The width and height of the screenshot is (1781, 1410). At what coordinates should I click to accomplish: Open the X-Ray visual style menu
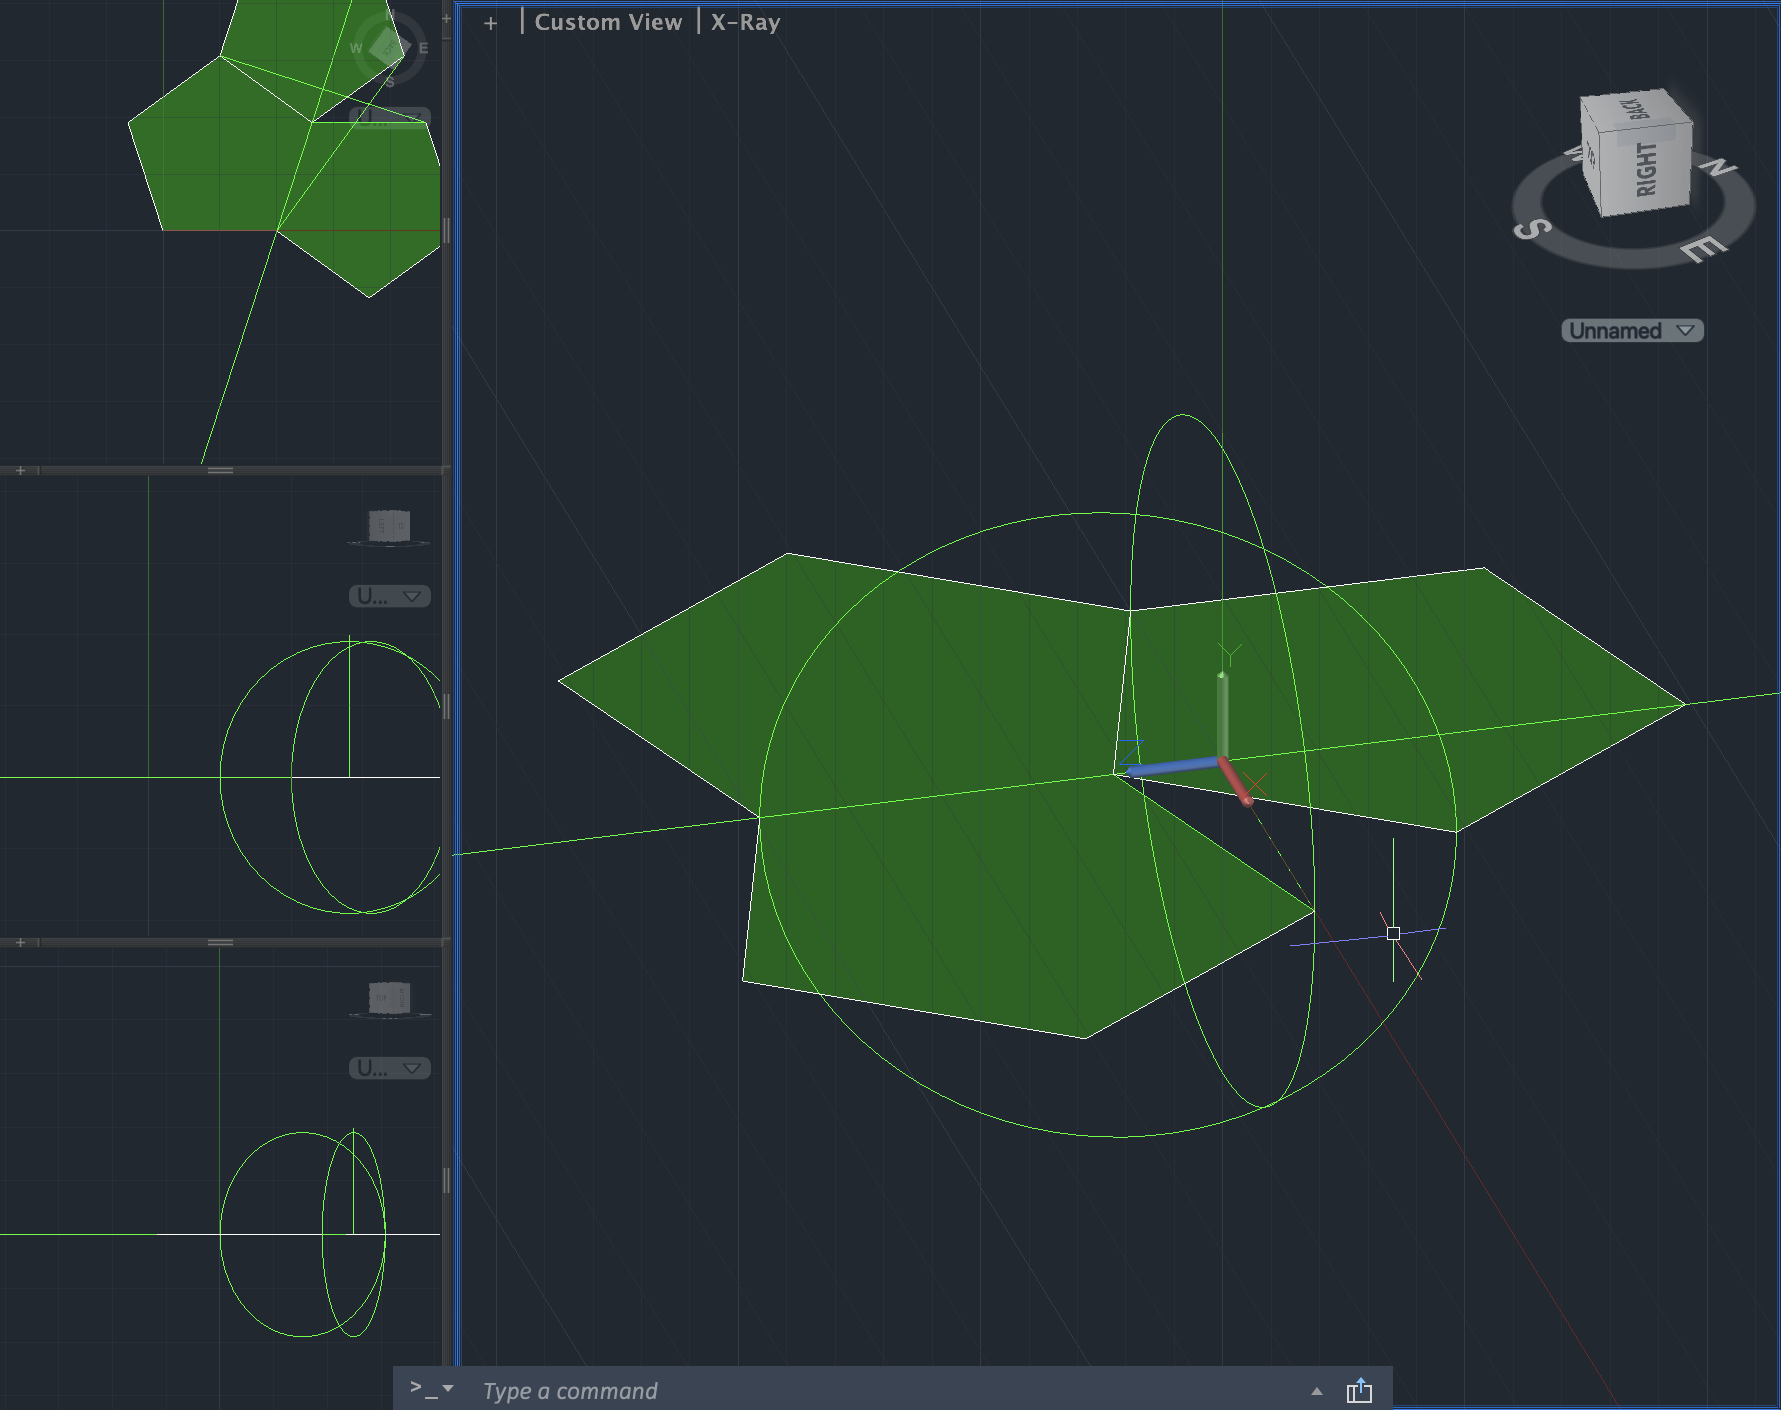click(x=745, y=22)
